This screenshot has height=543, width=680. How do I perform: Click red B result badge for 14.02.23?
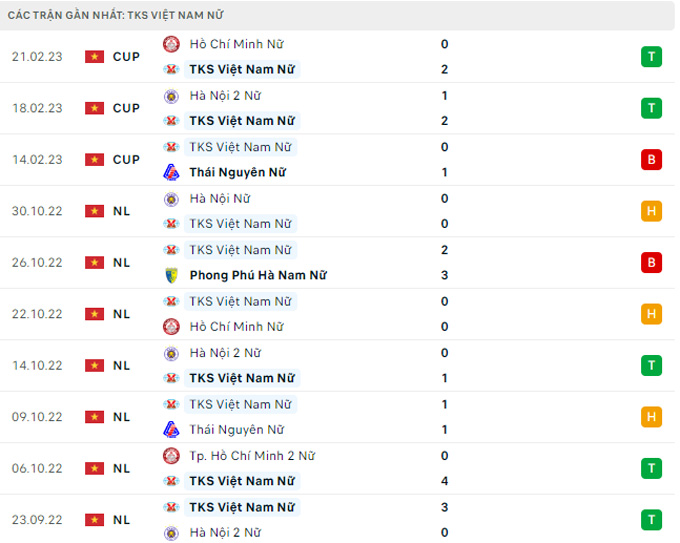[x=651, y=159]
